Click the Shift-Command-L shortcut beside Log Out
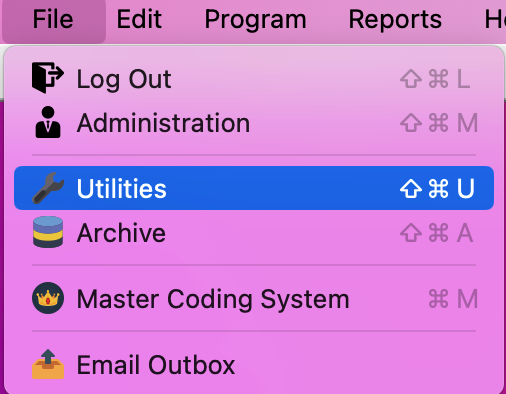 (435, 79)
